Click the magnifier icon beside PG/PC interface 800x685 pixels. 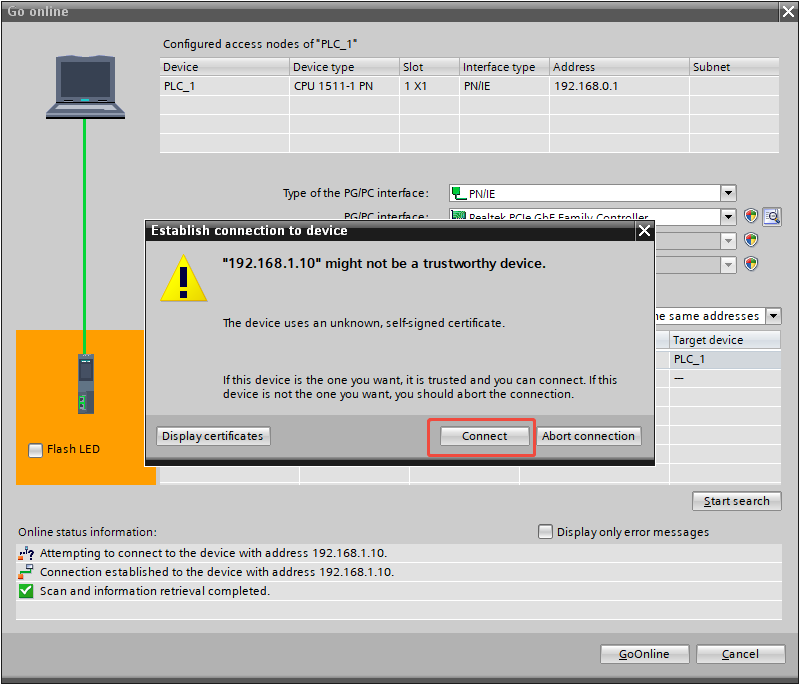pyautogui.click(x=771, y=216)
